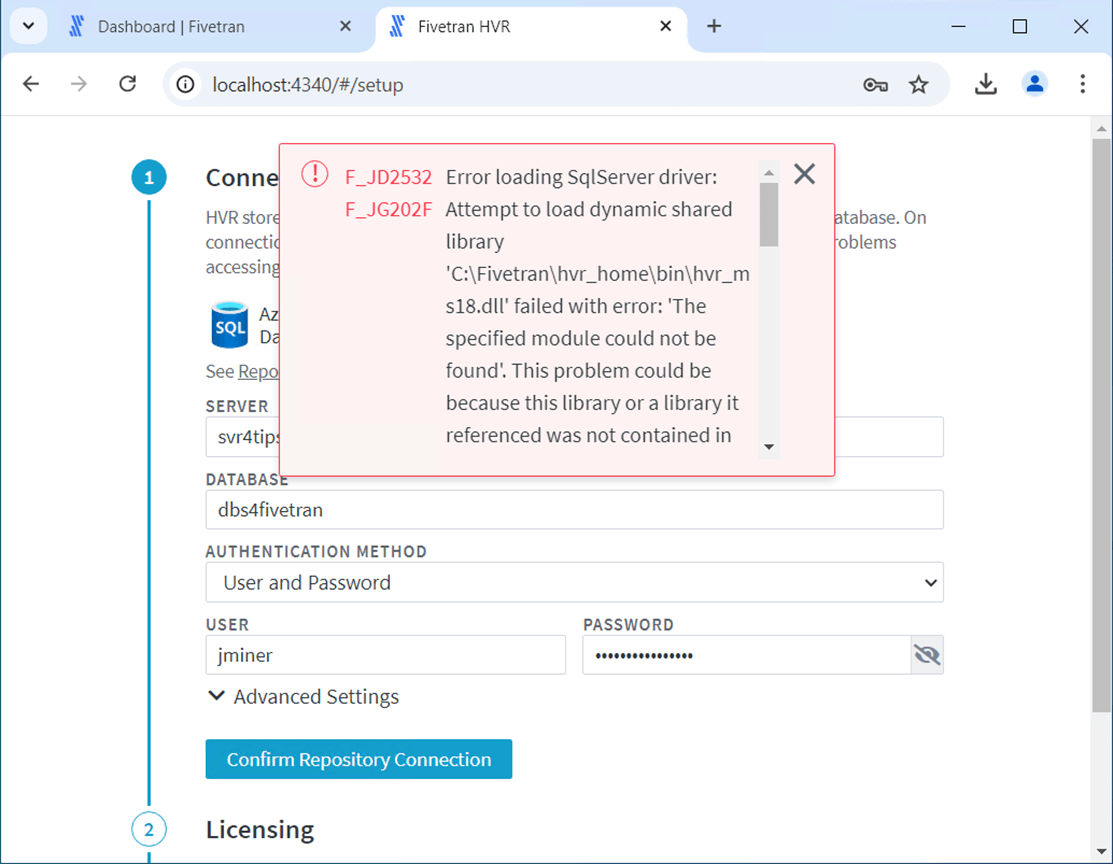Select step 2 Licensing circle
Screen dimensions: 1113x864
click(149, 829)
